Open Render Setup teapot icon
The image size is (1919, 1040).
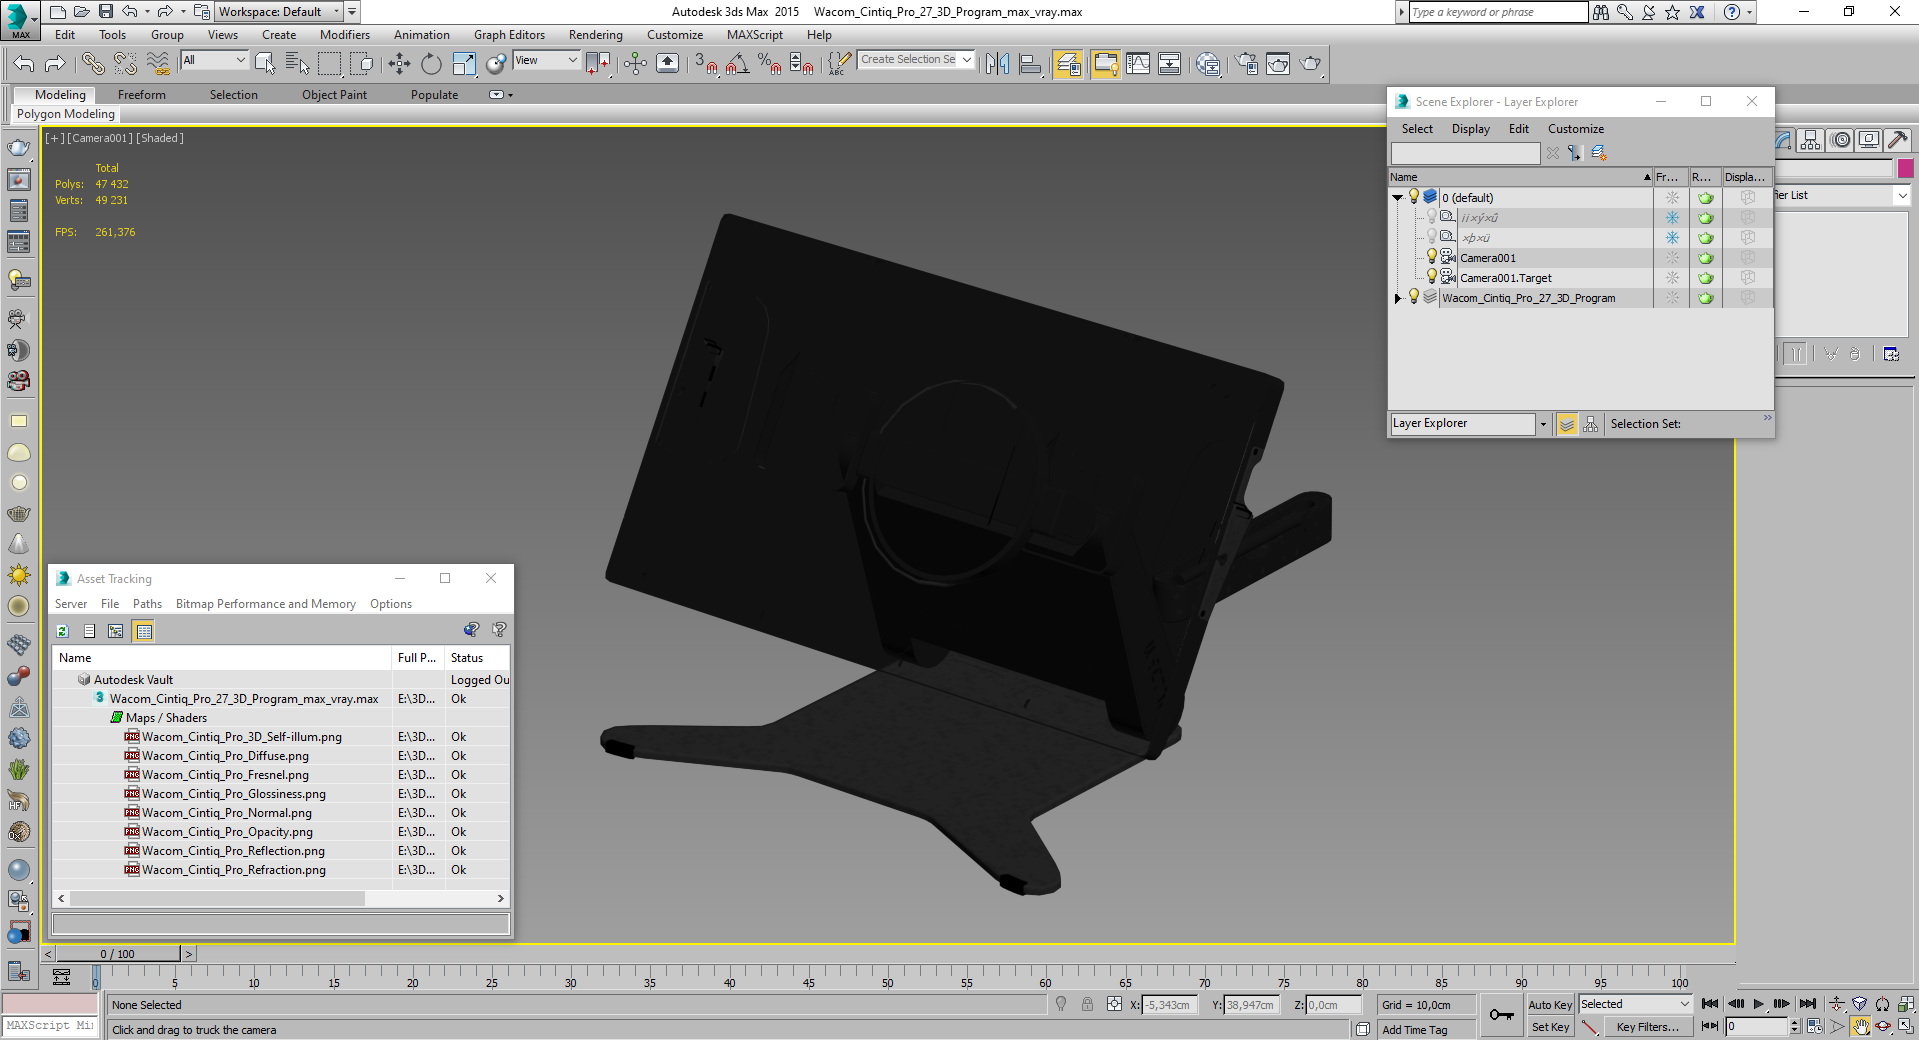pos(1246,64)
